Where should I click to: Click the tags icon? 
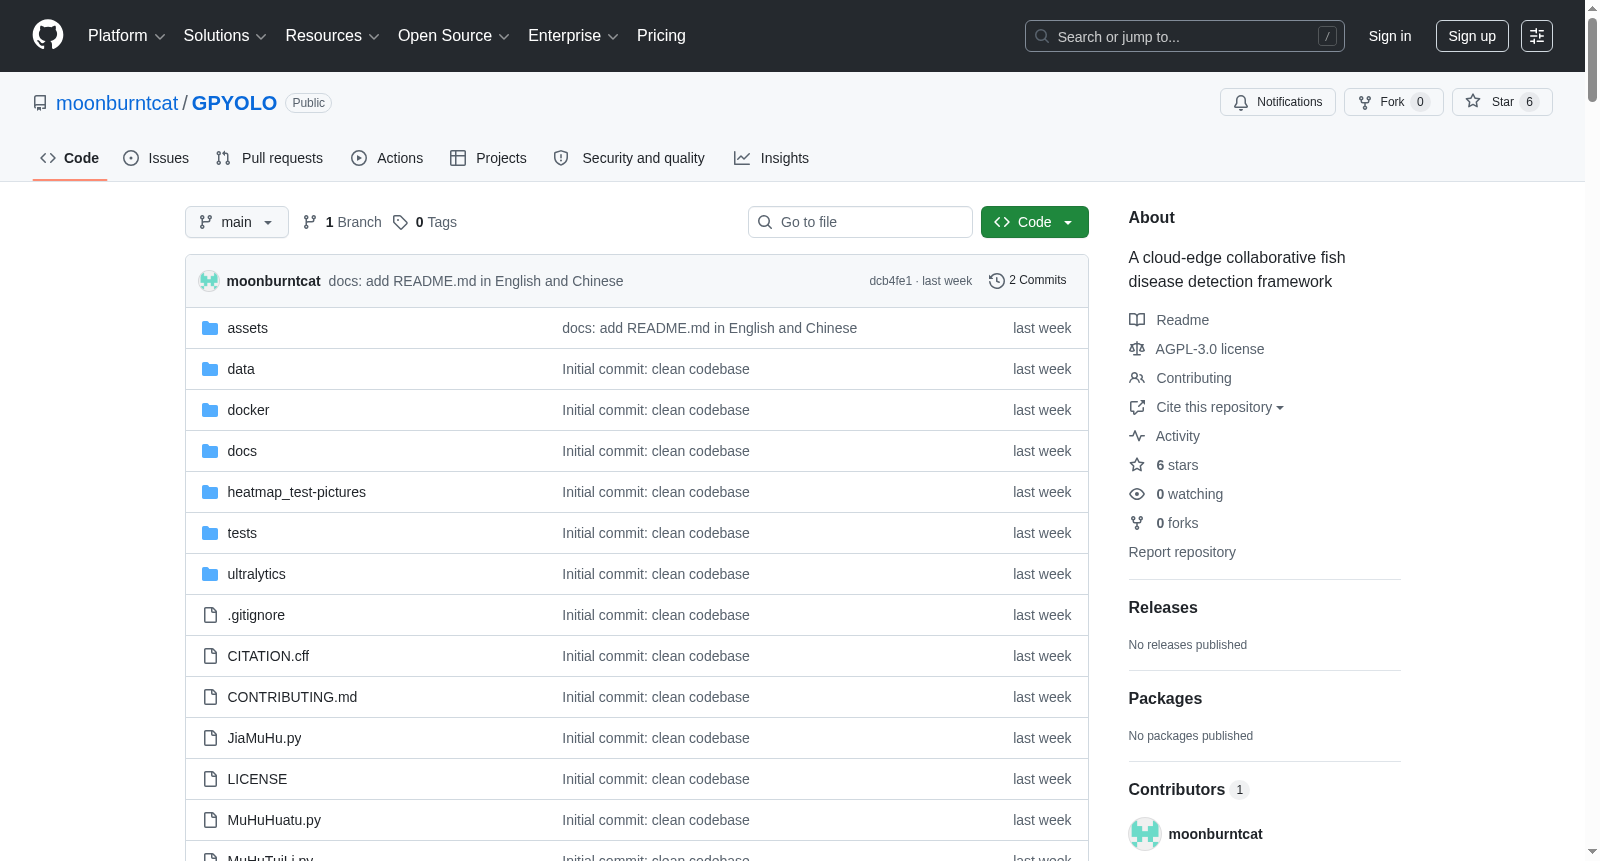(400, 222)
